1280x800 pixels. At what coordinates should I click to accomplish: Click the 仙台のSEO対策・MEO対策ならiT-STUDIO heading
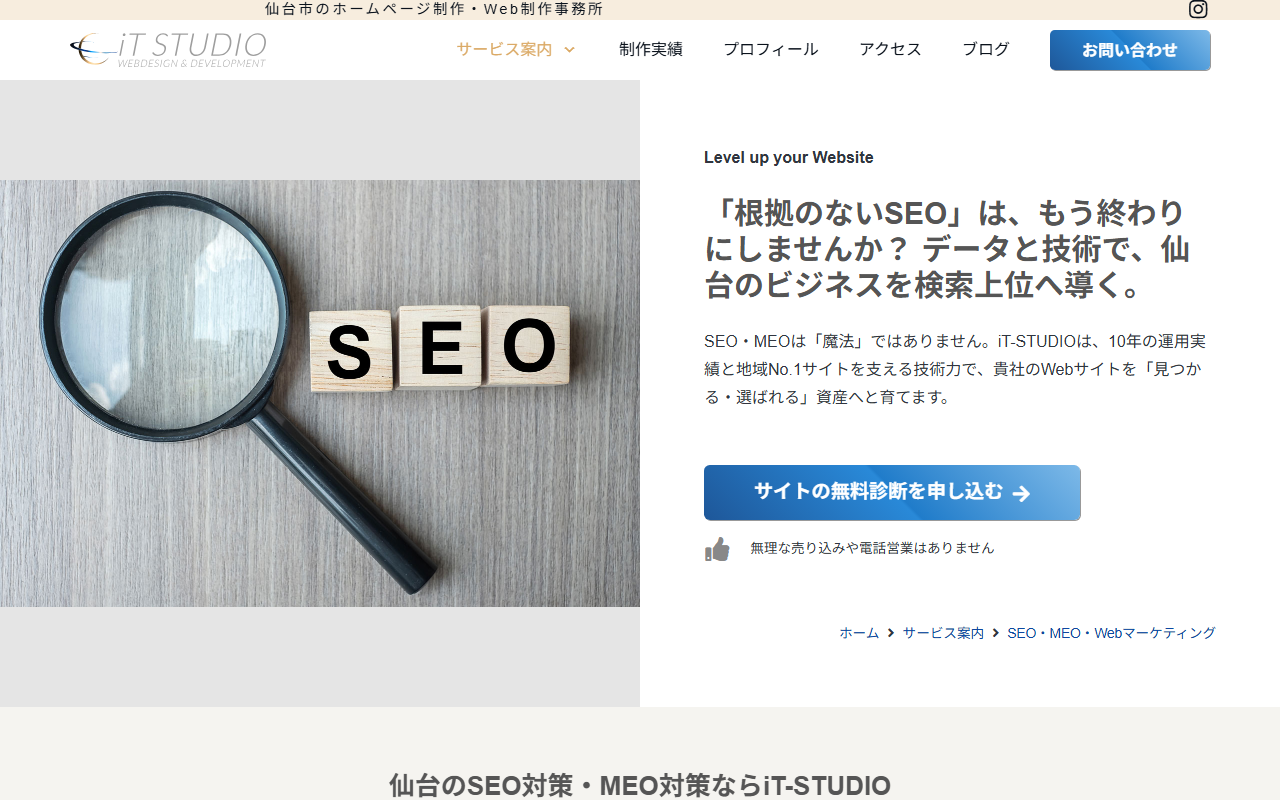pos(640,785)
